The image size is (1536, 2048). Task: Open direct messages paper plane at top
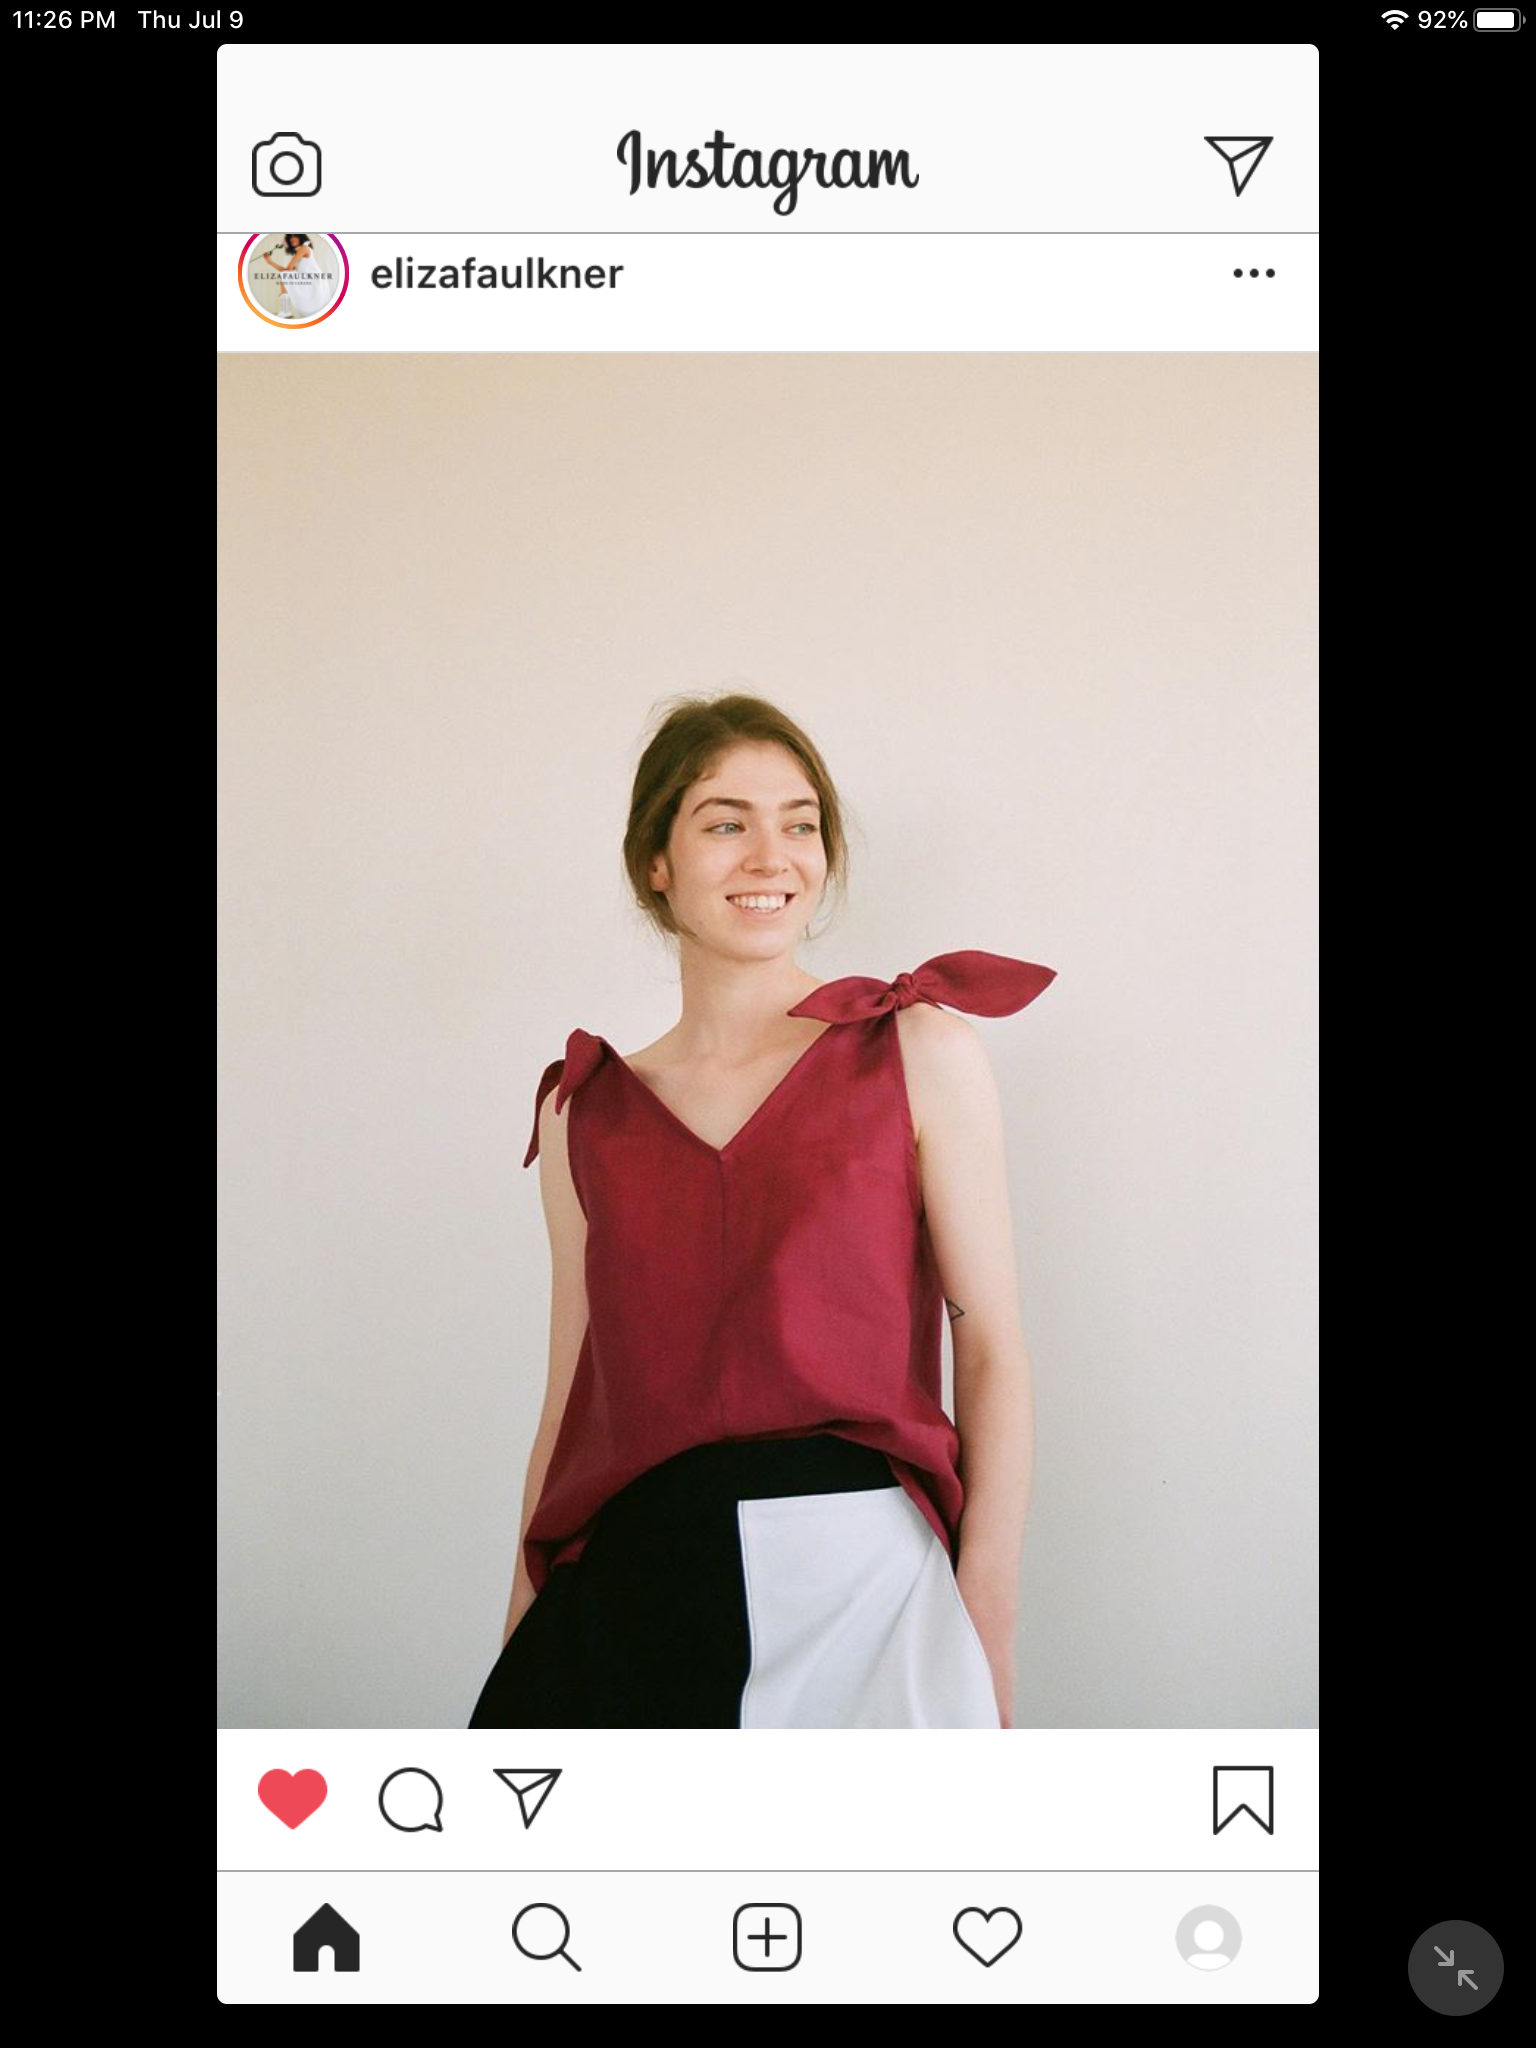click(1238, 165)
